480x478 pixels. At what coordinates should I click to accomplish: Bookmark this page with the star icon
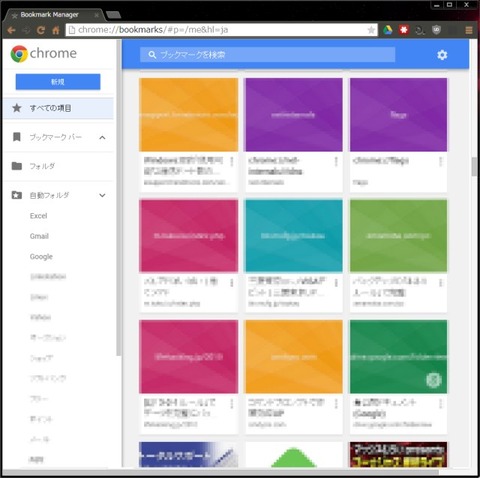371,30
